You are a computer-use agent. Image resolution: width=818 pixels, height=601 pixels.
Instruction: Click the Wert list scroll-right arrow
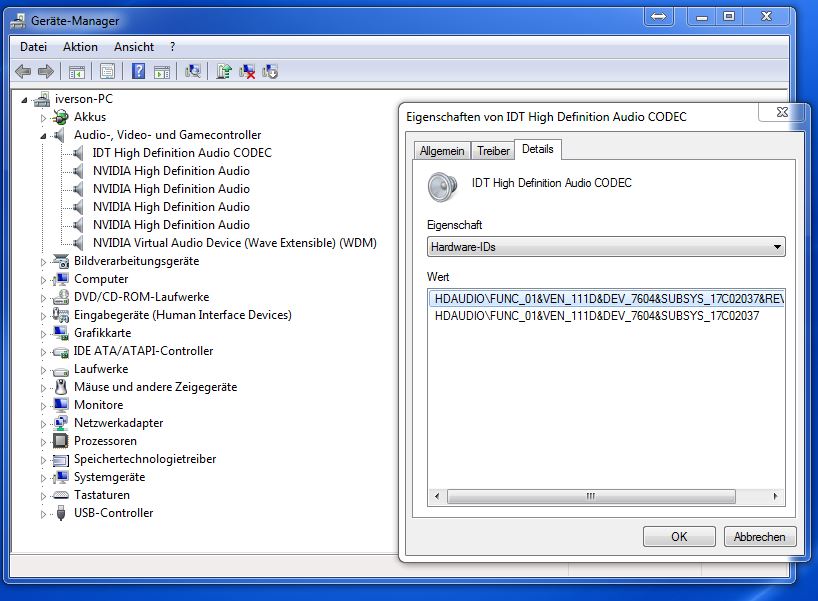tap(776, 496)
